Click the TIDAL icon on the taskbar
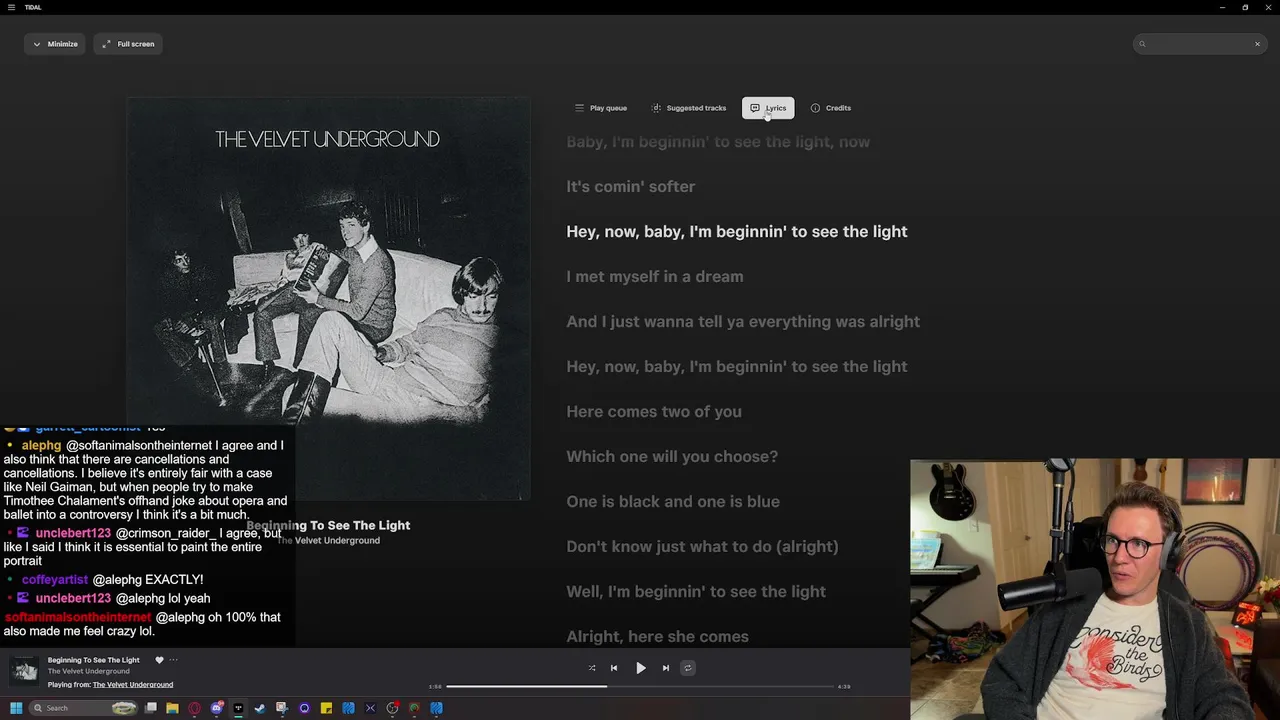This screenshot has width=1280, height=720. tap(238, 708)
